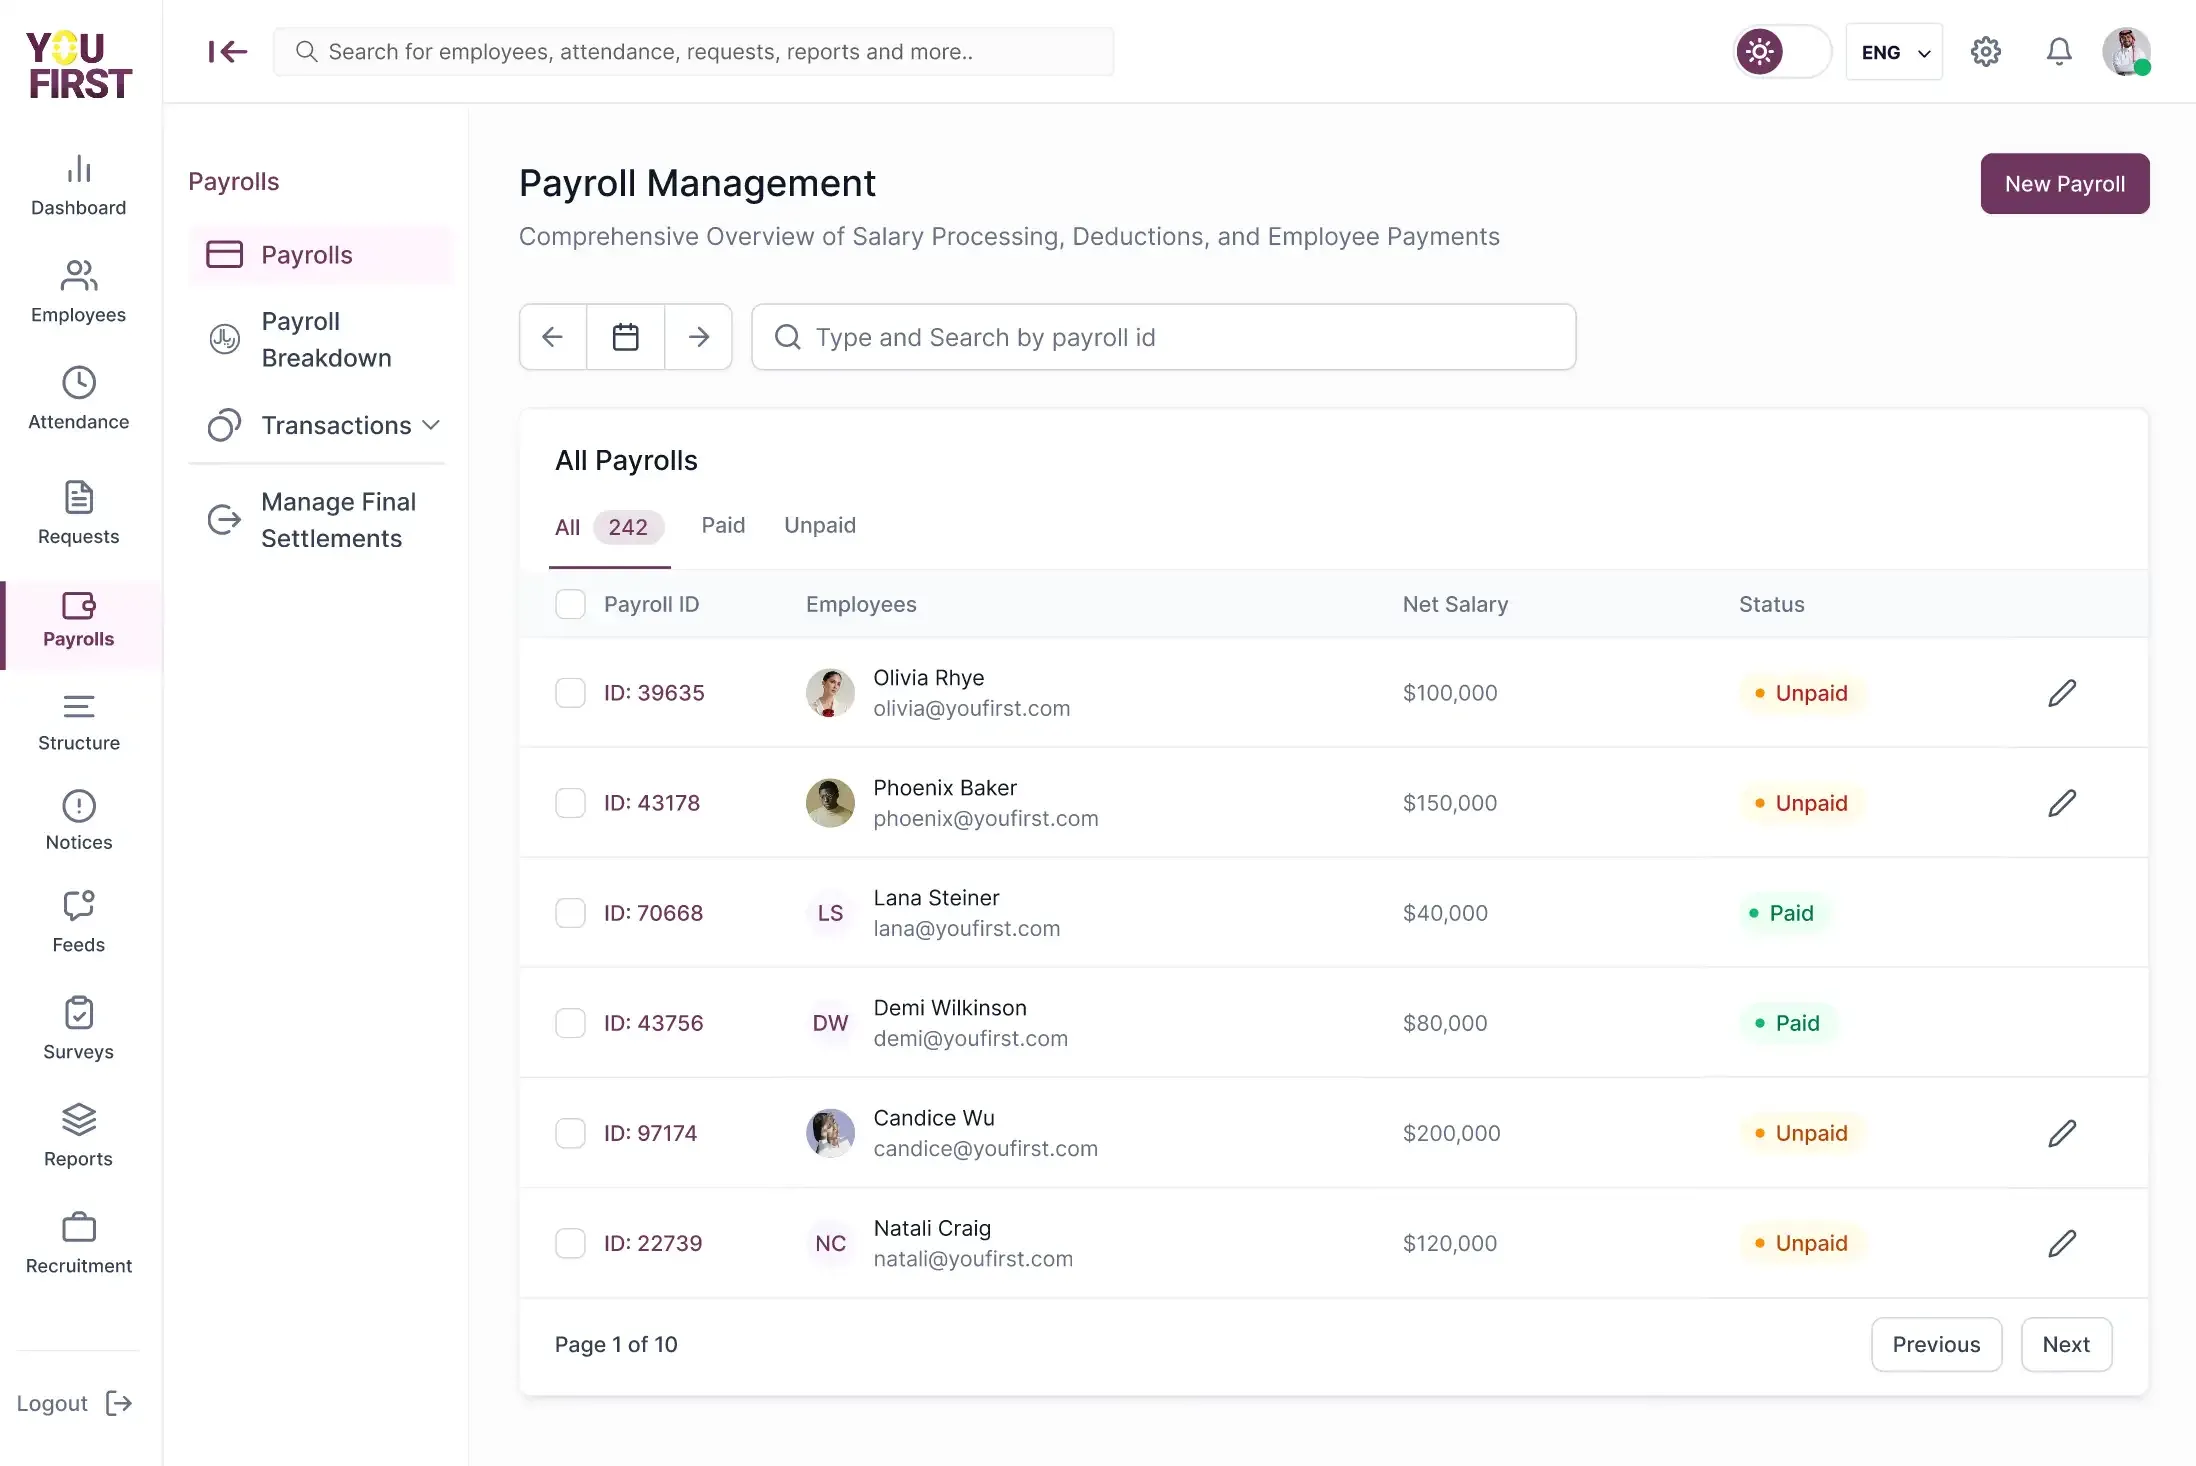Click the Previous page button
The height and width of the screenshot is (1466, 2196).
click(1936, 1345)
